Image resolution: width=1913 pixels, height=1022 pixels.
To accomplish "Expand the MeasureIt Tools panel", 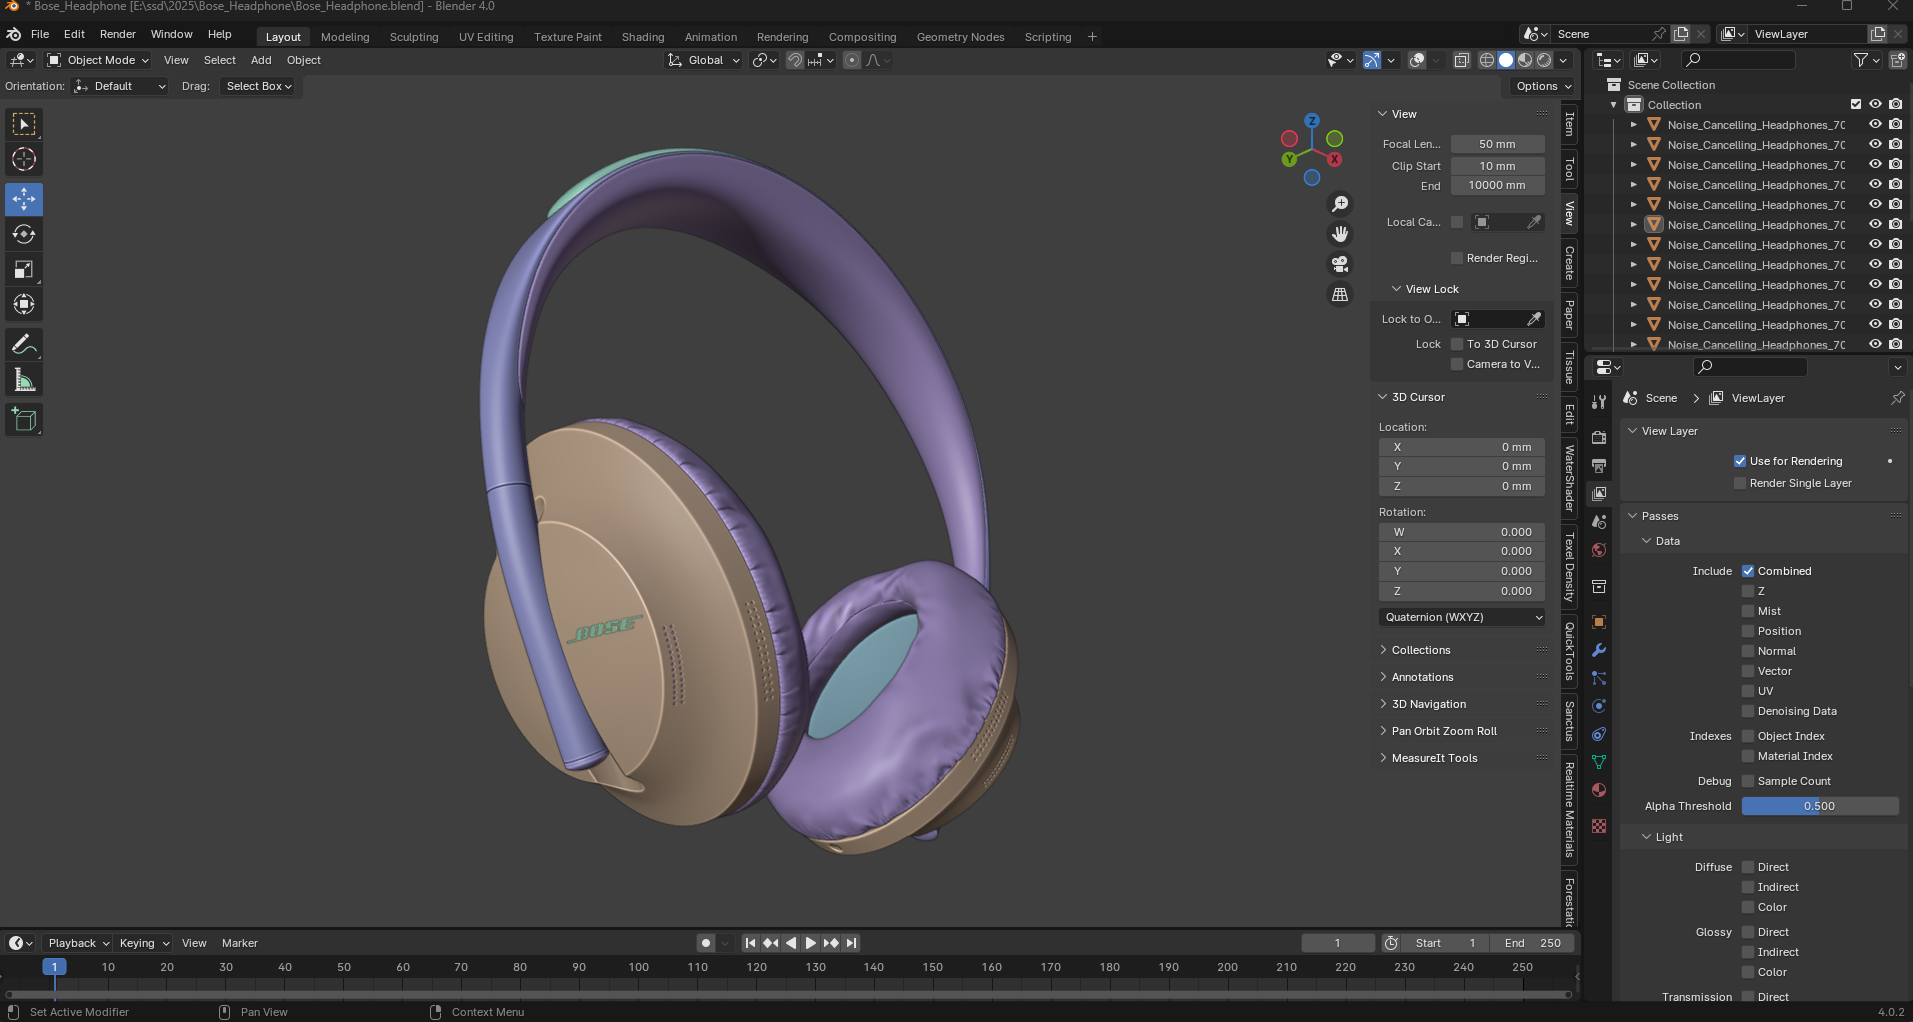I will point(1434,758).
